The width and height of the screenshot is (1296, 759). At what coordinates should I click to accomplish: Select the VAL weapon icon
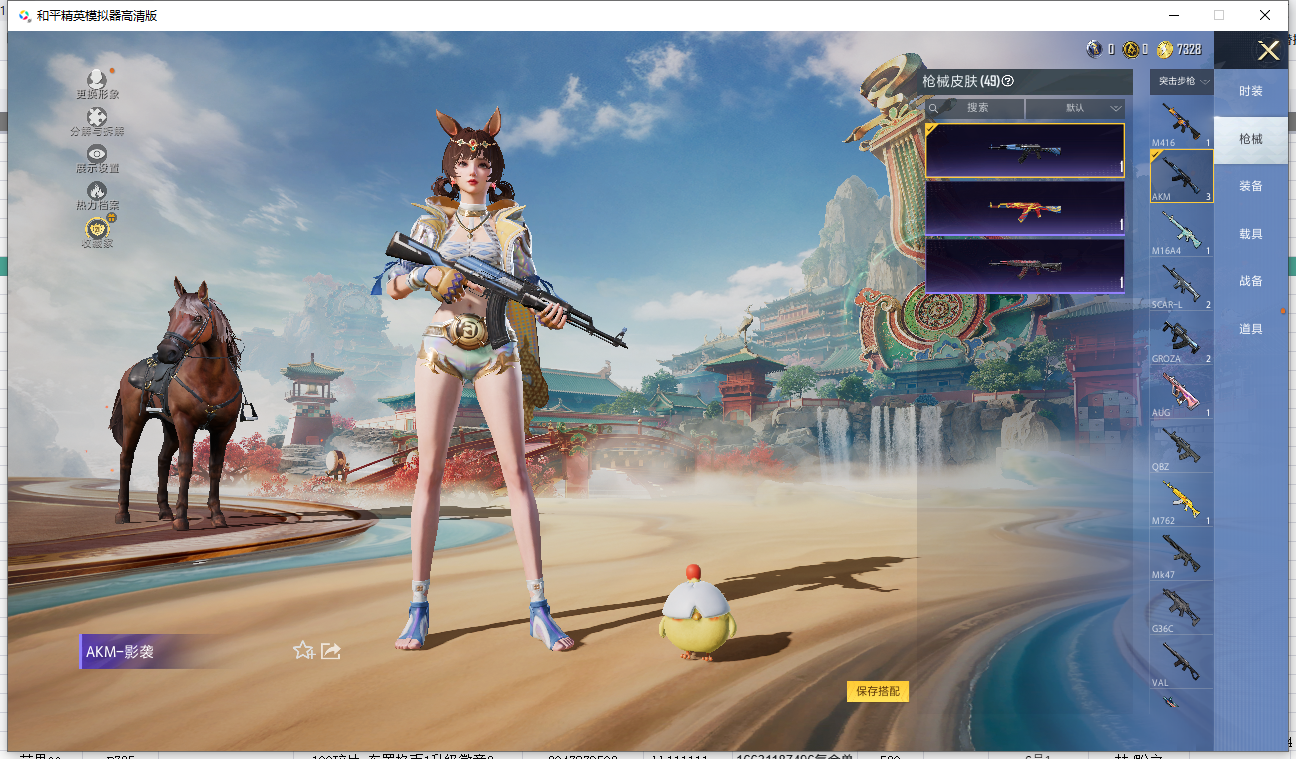(x=1181, y=662)
